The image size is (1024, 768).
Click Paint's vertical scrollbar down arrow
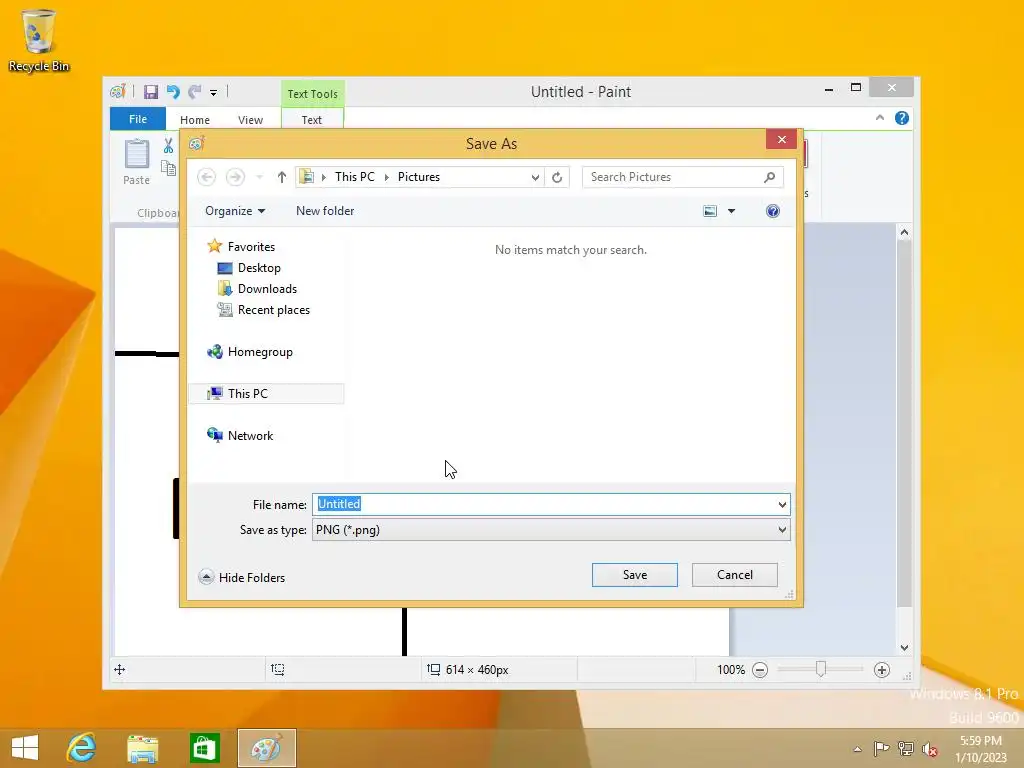[x=904, y=648]
